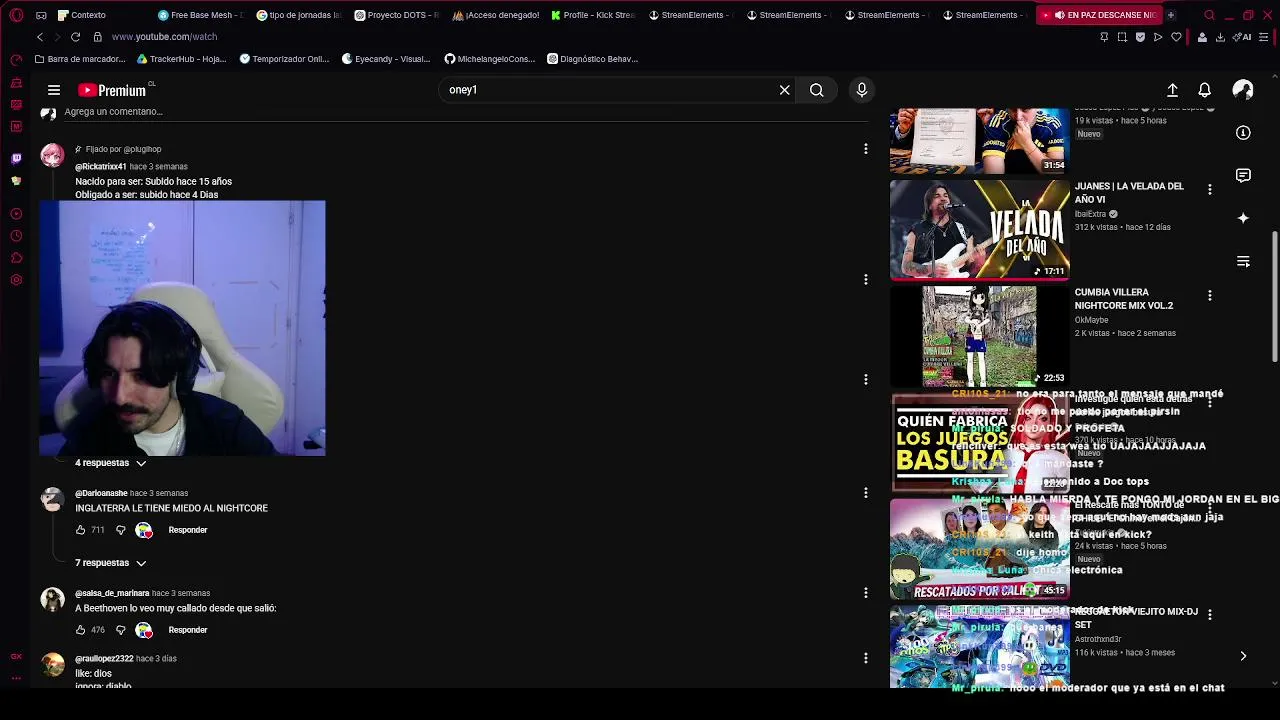The image size is (1280, 720).
Task: Open a new browser tab with plus
Action: [x=1171, y=15]
